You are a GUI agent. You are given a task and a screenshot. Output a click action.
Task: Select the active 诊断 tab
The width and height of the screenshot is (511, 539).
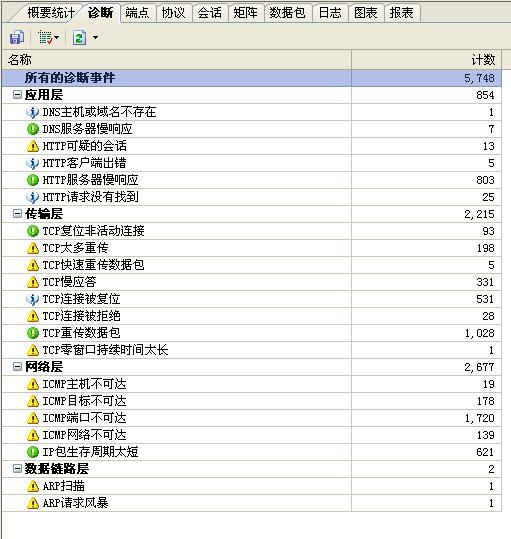[100, 13]
